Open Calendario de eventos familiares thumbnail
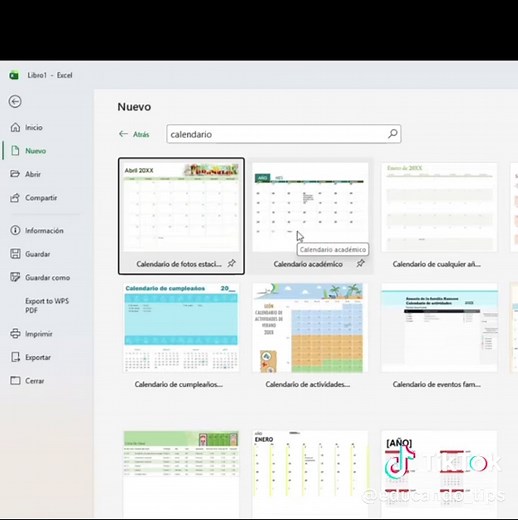Image resolution: width=518 pixels, height=520 pixels. click(x=439, y=328)
